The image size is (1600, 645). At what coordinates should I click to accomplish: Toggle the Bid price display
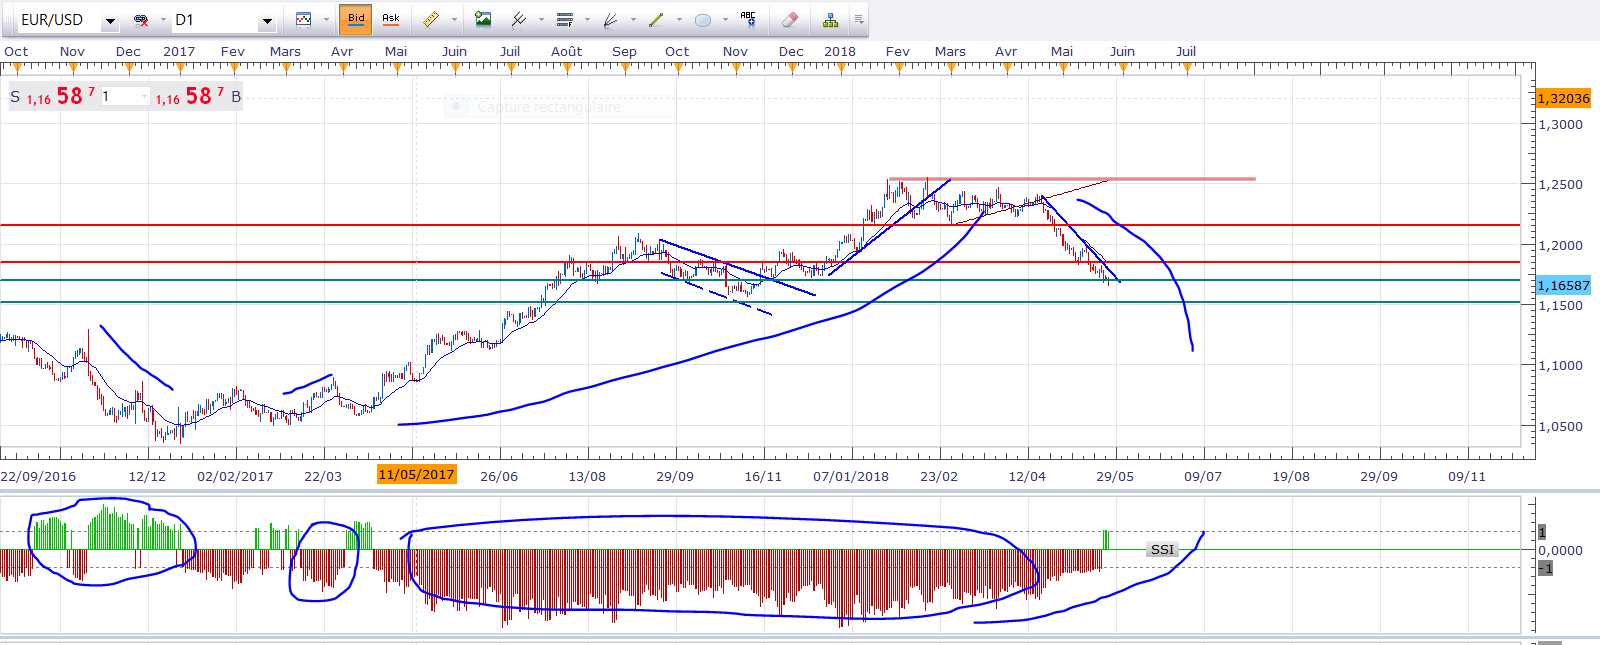tap(356, 19)
